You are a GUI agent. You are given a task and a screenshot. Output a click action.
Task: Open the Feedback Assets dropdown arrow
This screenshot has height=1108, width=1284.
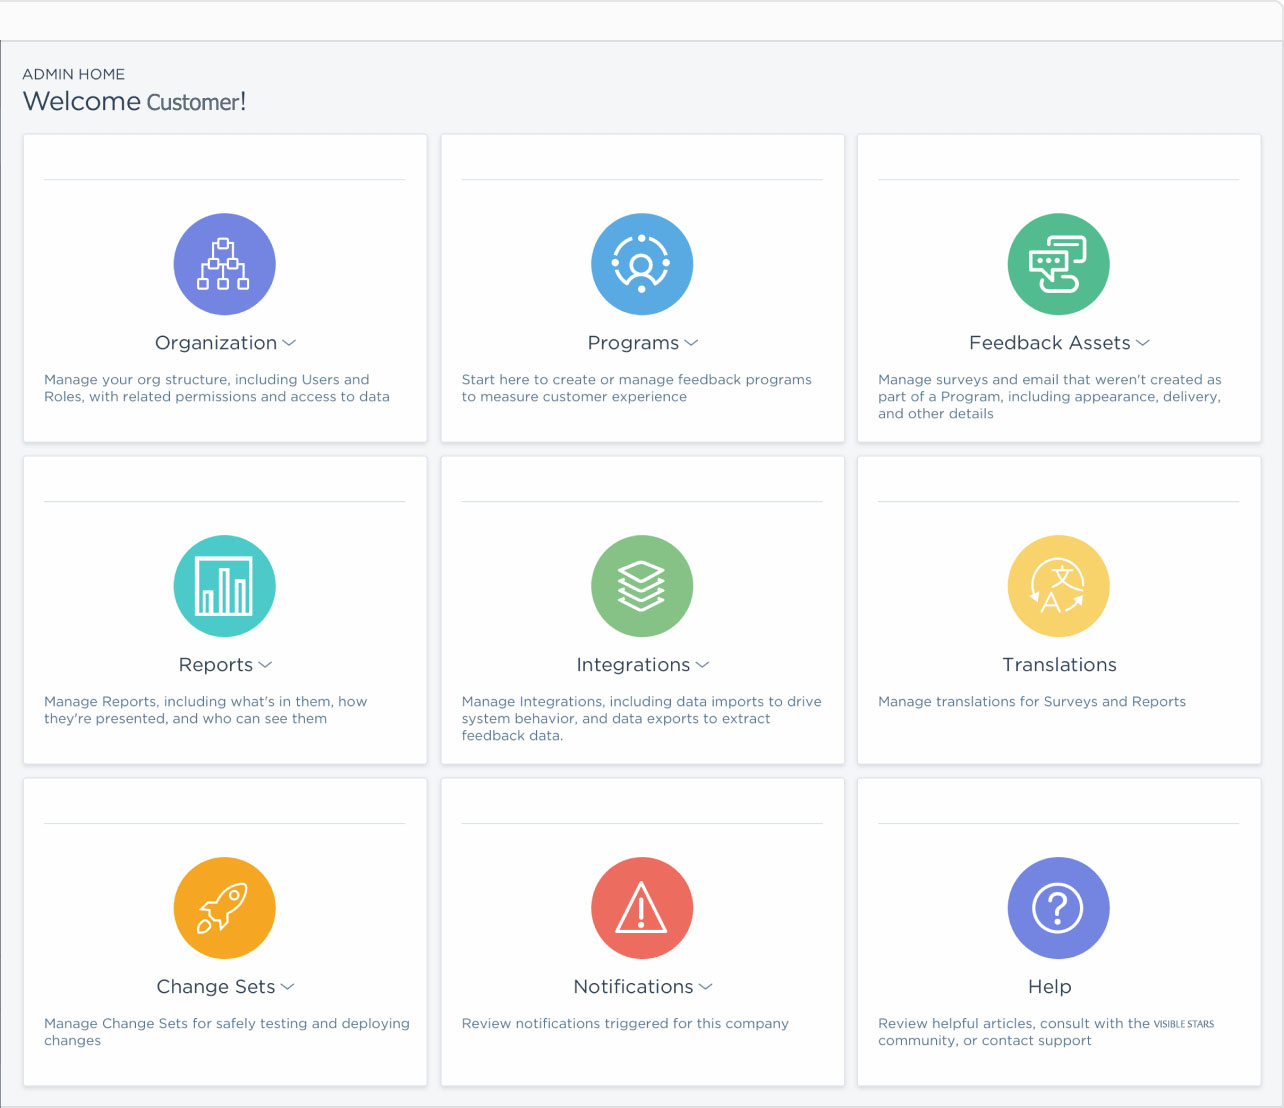[1143, 343]
